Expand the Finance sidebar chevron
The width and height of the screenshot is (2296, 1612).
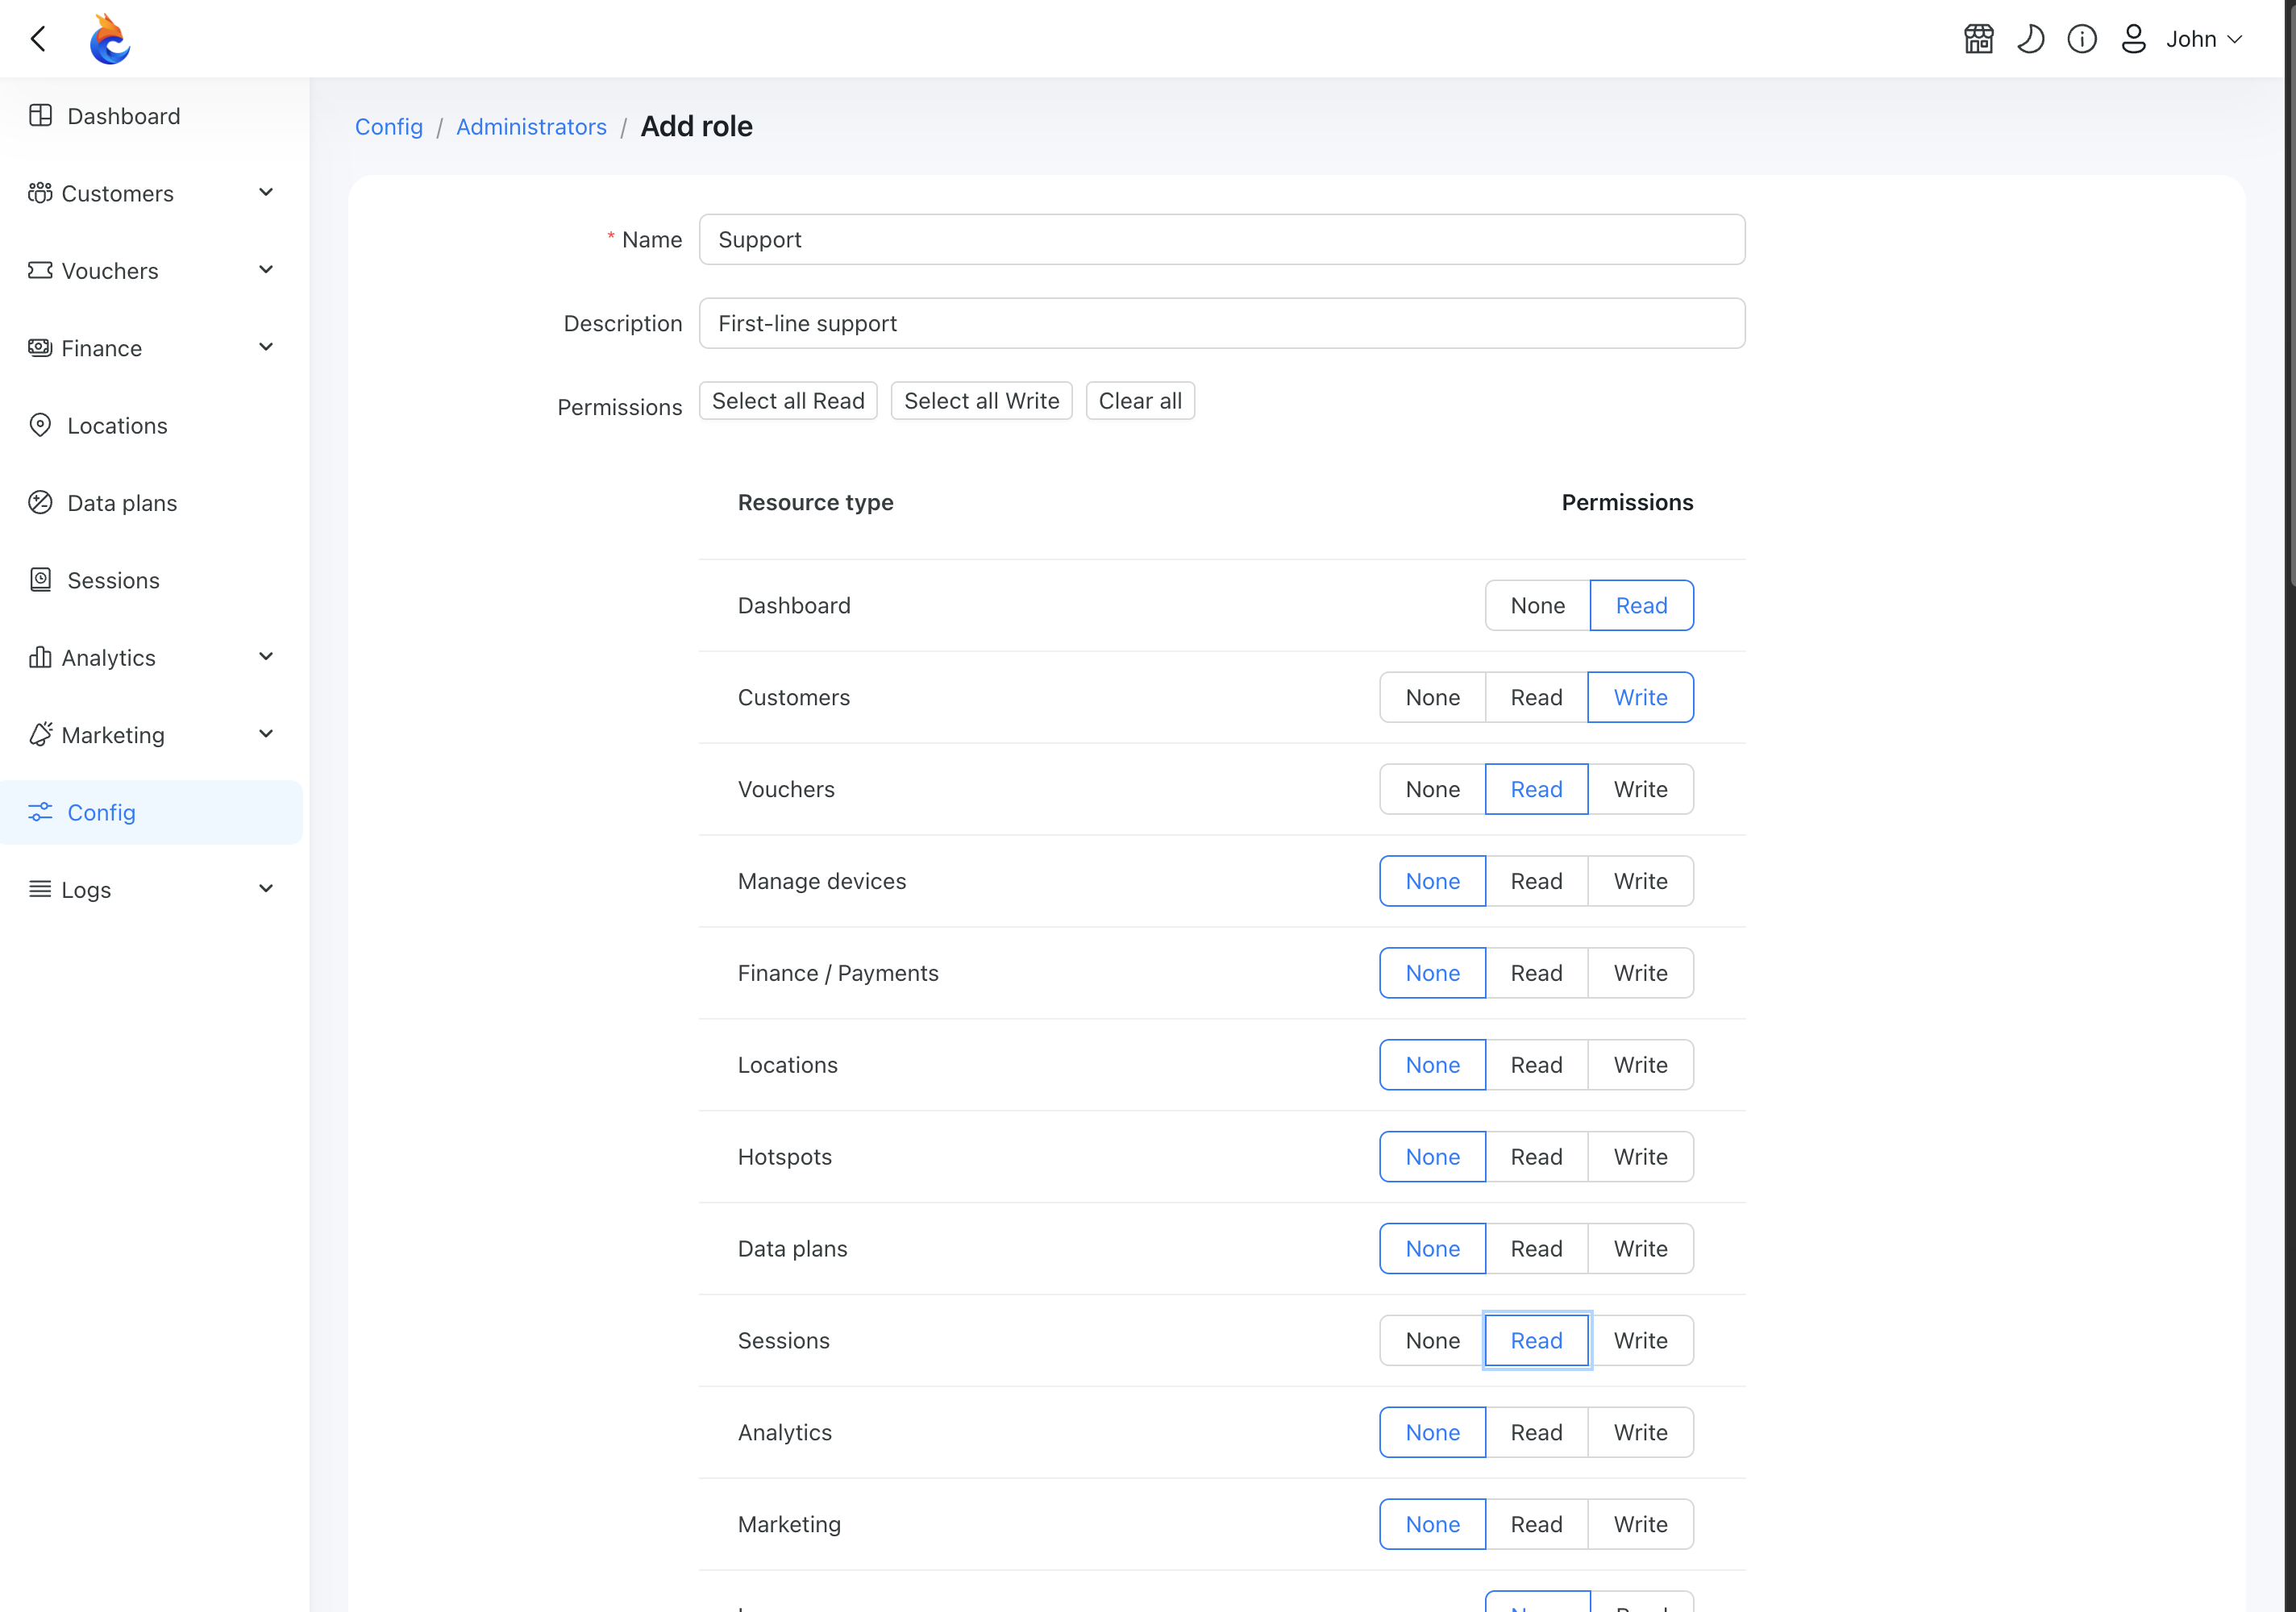pyautogui.click(x=266, y=347)
